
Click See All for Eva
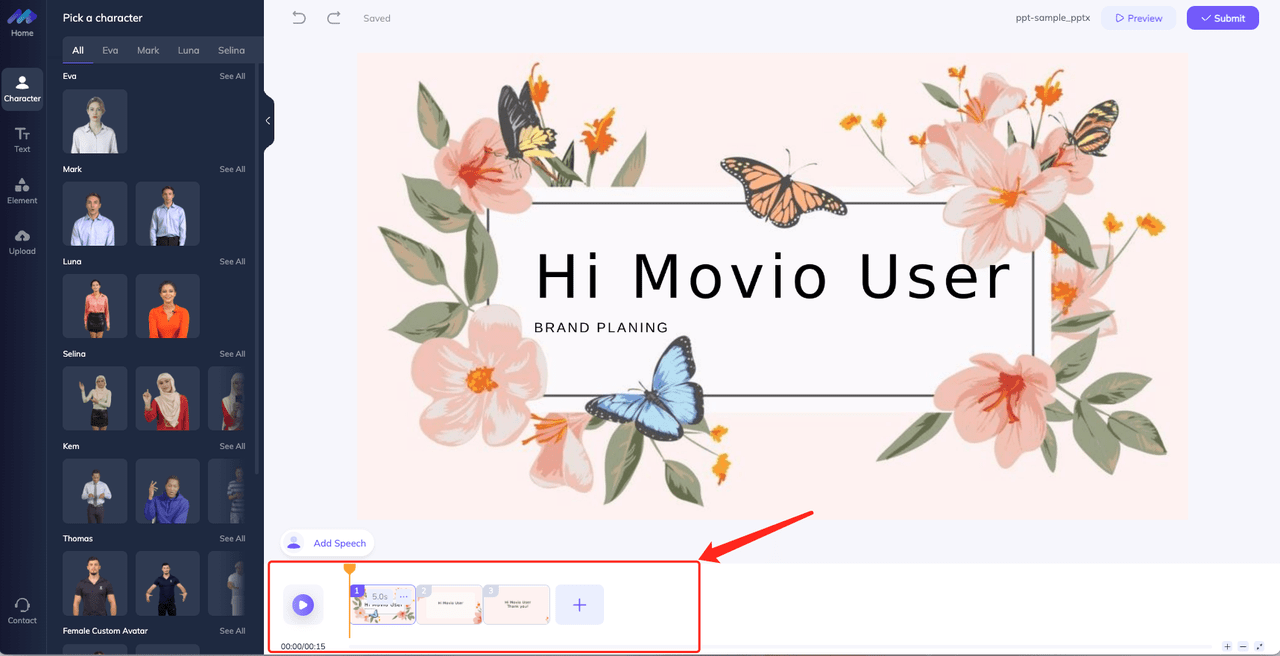[x=232, y=76]
